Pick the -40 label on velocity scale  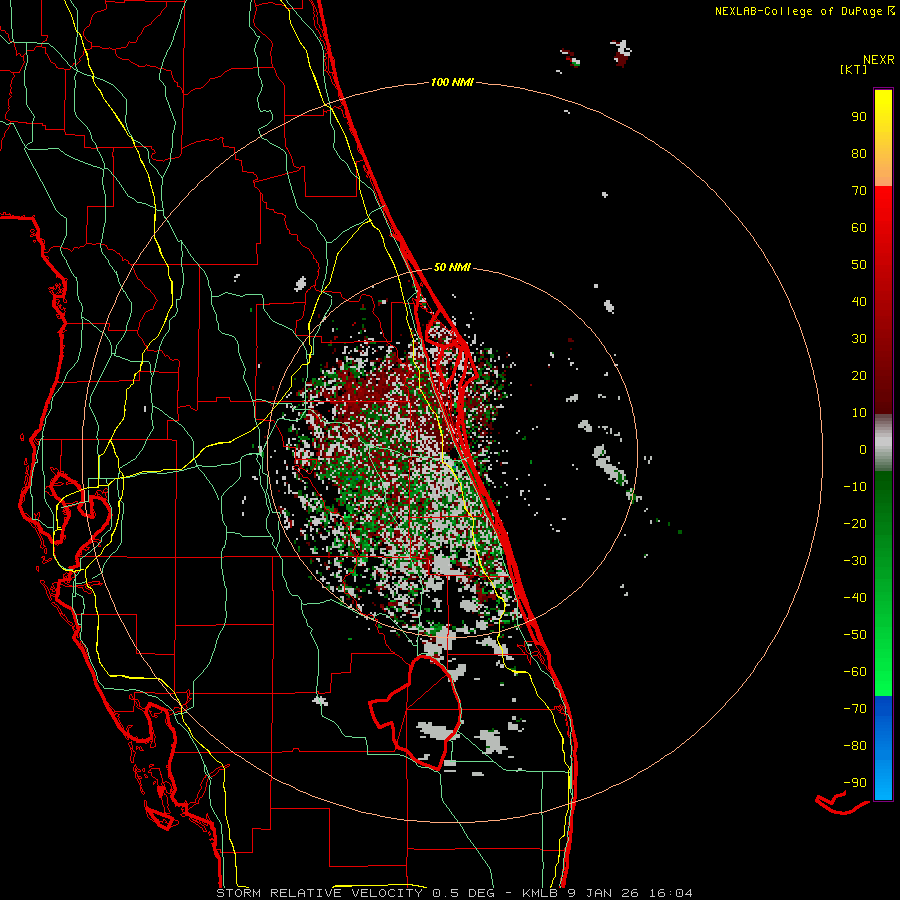point(855,598)
